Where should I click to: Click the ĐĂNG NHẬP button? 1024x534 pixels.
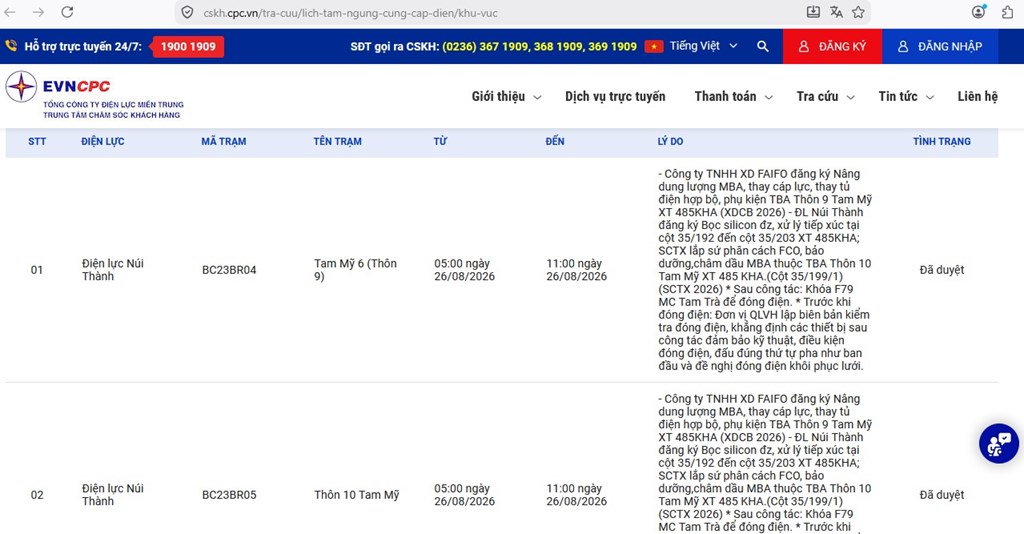[940, 46]
